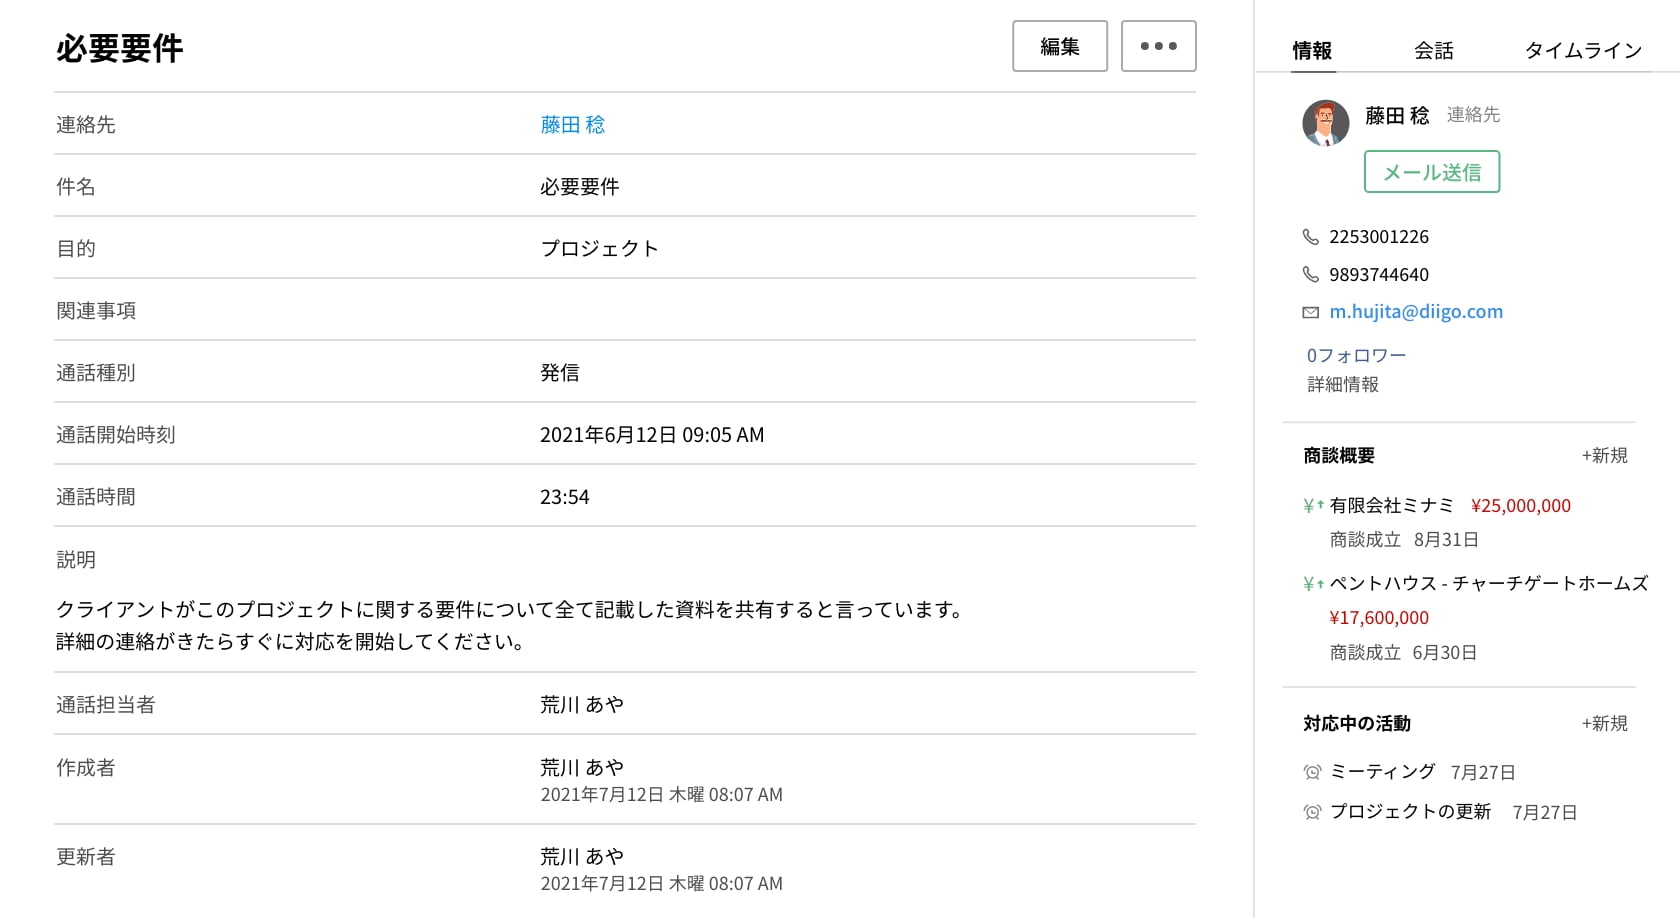The width and height of the screenshot is (1680, 918).
Task: Open email link m.hujita@diigo.com
Action: 1416,312
